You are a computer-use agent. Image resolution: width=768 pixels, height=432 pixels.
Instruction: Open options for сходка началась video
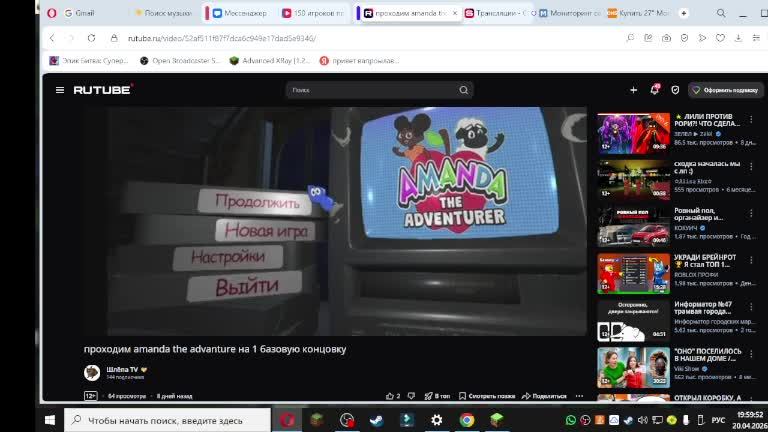(x=751, y=167)
